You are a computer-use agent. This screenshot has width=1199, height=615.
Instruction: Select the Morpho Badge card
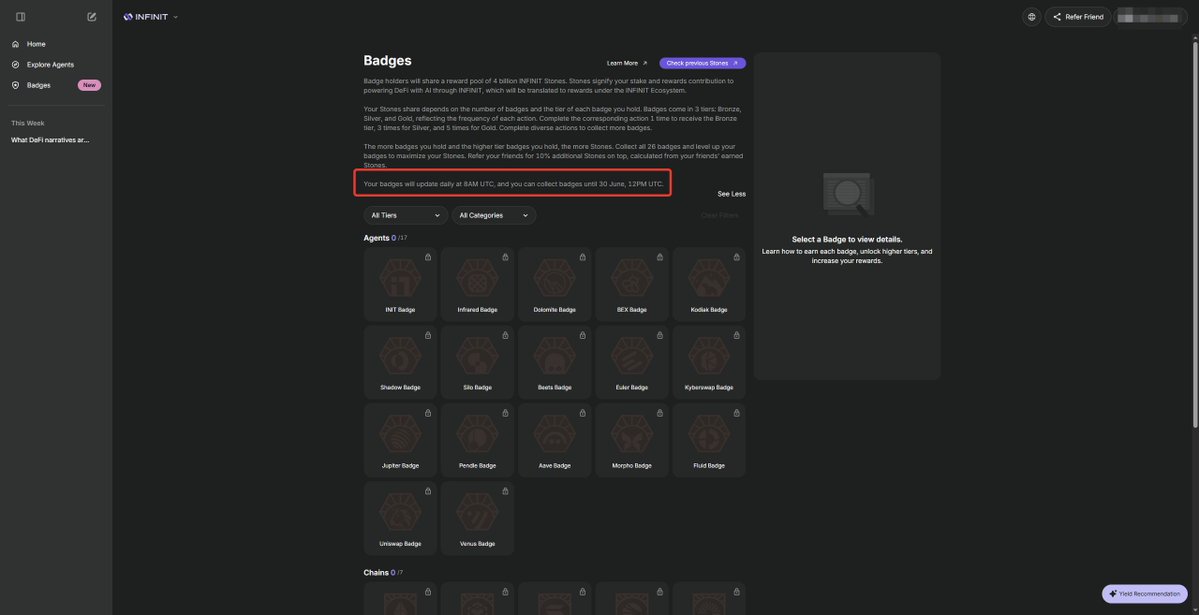coord(632,440)
